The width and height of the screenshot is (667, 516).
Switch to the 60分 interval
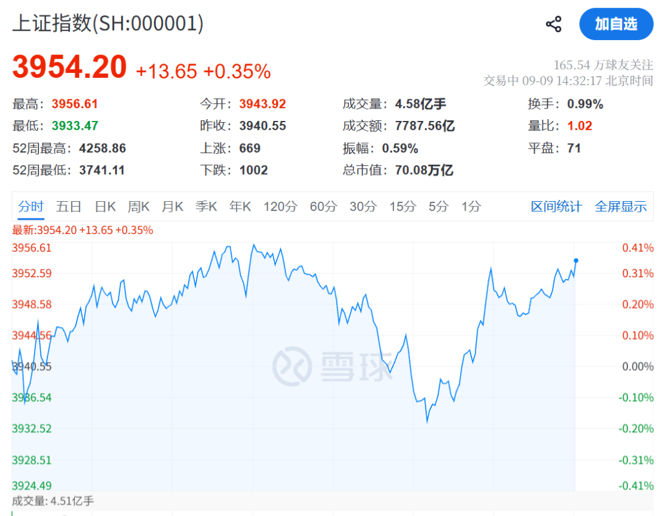(323, 207)
